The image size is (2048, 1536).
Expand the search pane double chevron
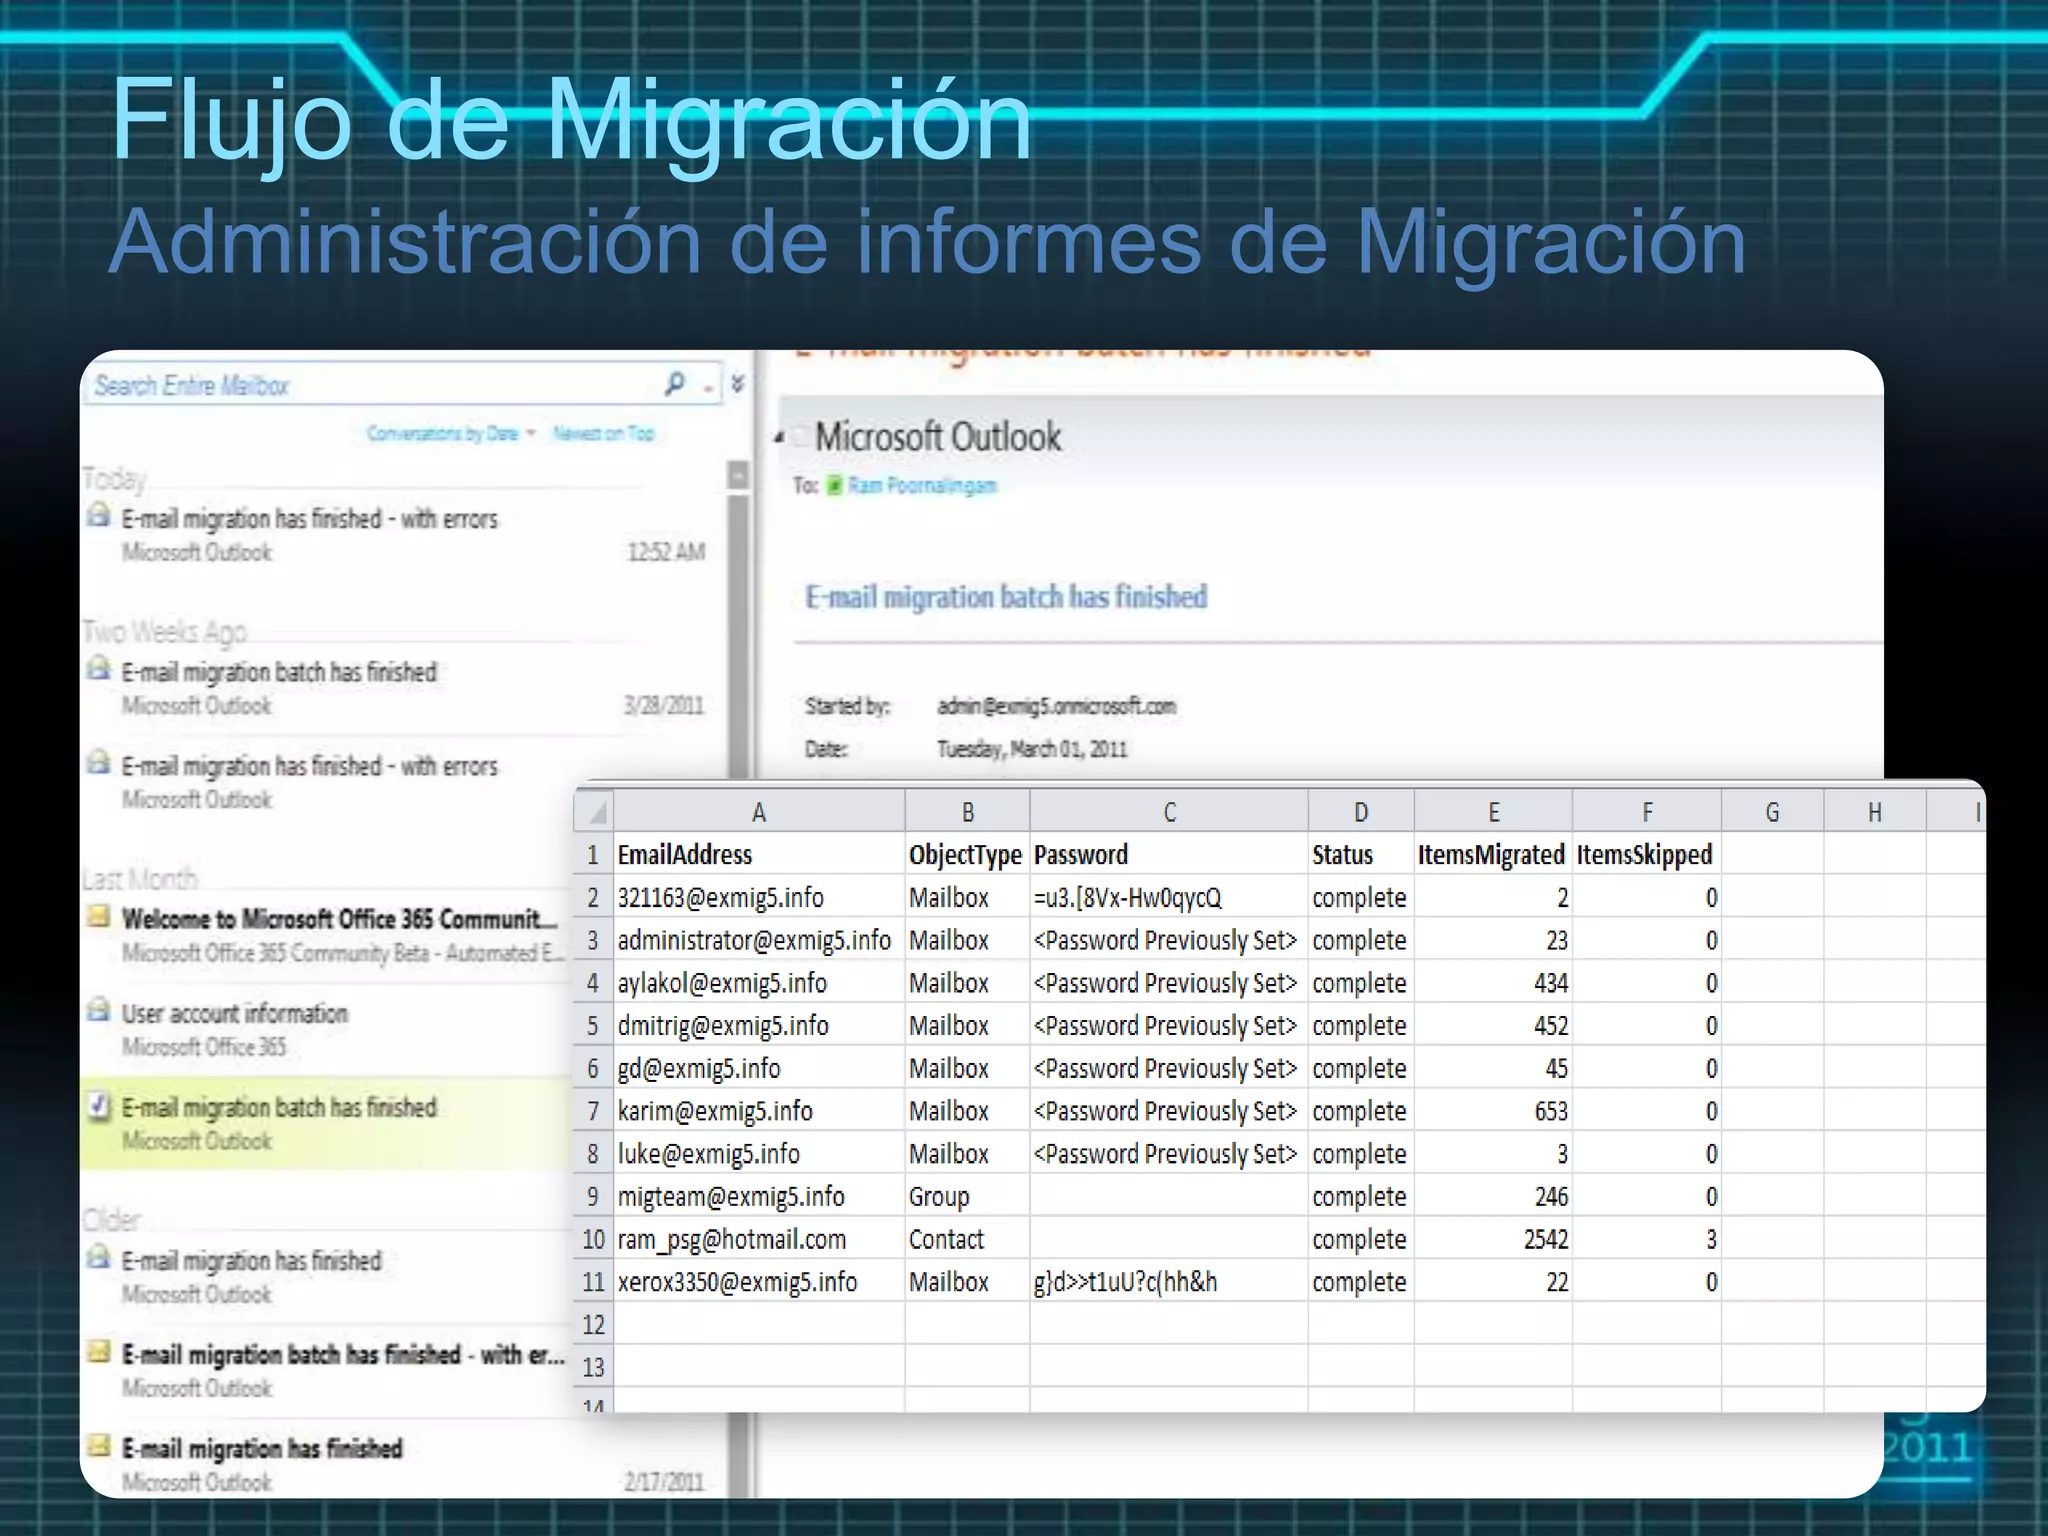click(738, 384)
